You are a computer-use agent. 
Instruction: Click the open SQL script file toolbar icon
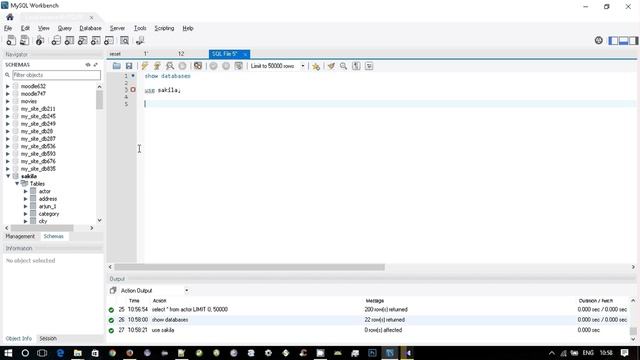24,40
